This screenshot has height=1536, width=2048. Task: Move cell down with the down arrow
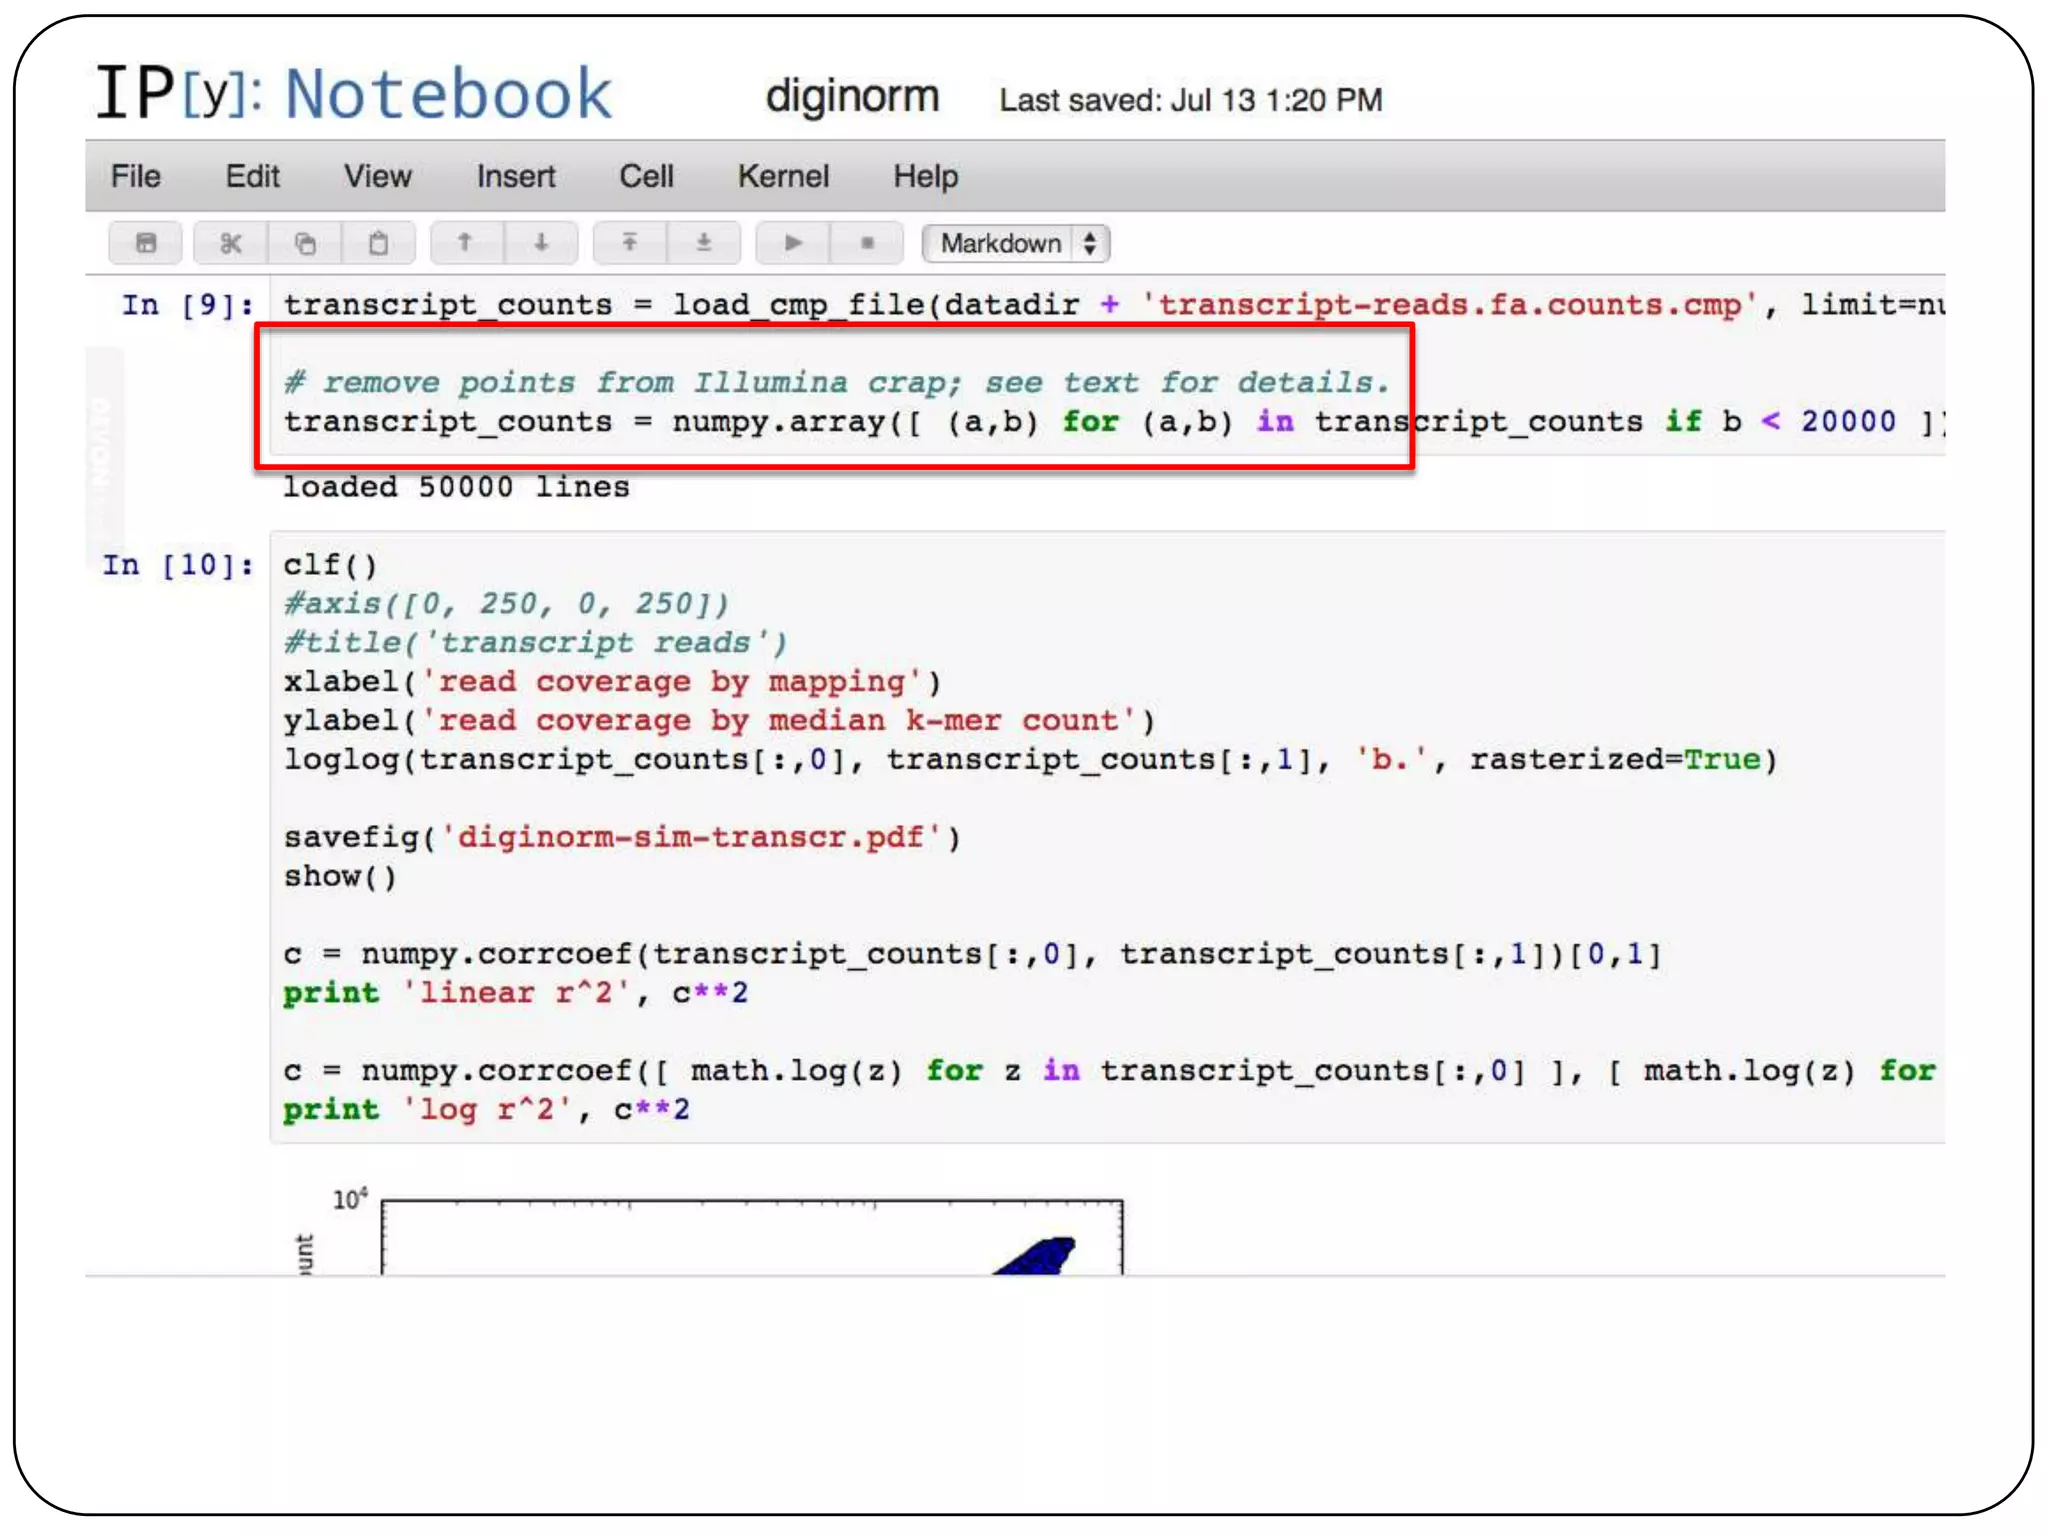[541, 243]
